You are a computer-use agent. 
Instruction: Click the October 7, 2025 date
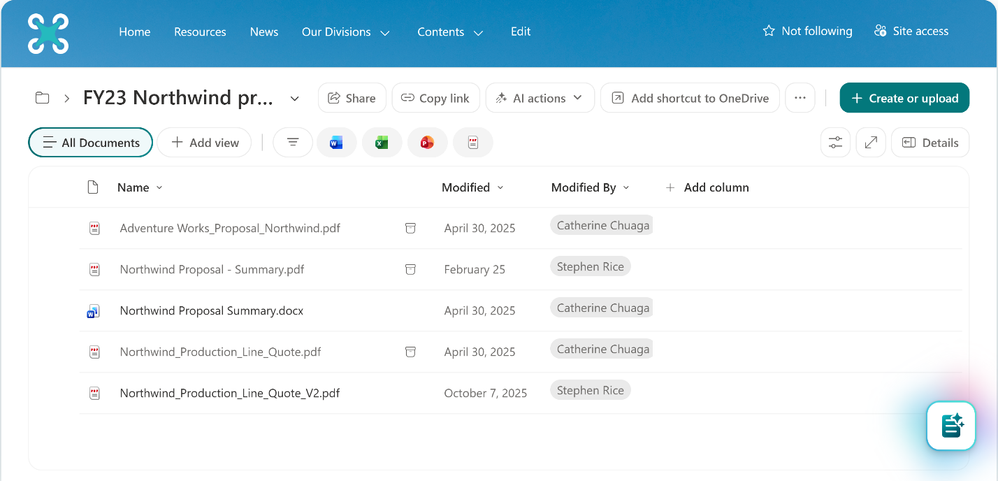(486, 393)
